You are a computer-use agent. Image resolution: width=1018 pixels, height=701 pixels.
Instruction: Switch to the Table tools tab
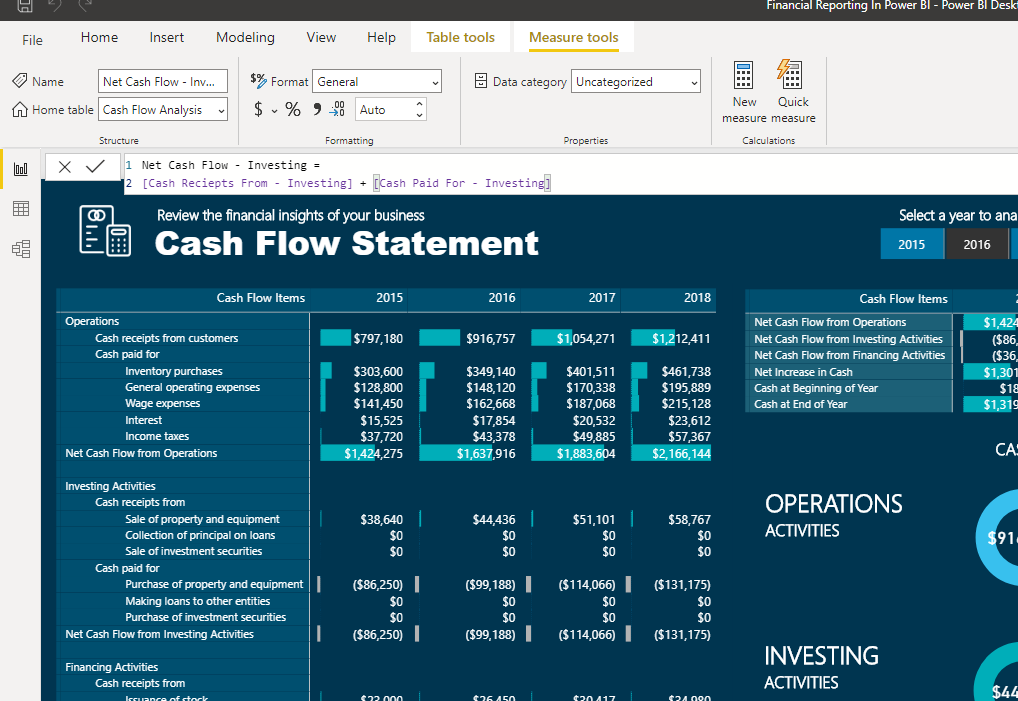click(460, 38)
